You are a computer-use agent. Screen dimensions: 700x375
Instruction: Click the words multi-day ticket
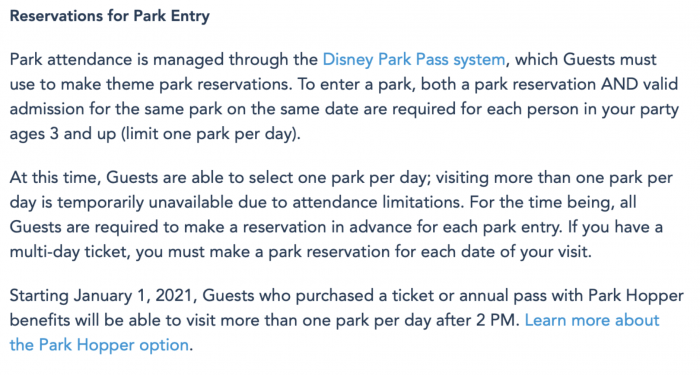(70, 252)
